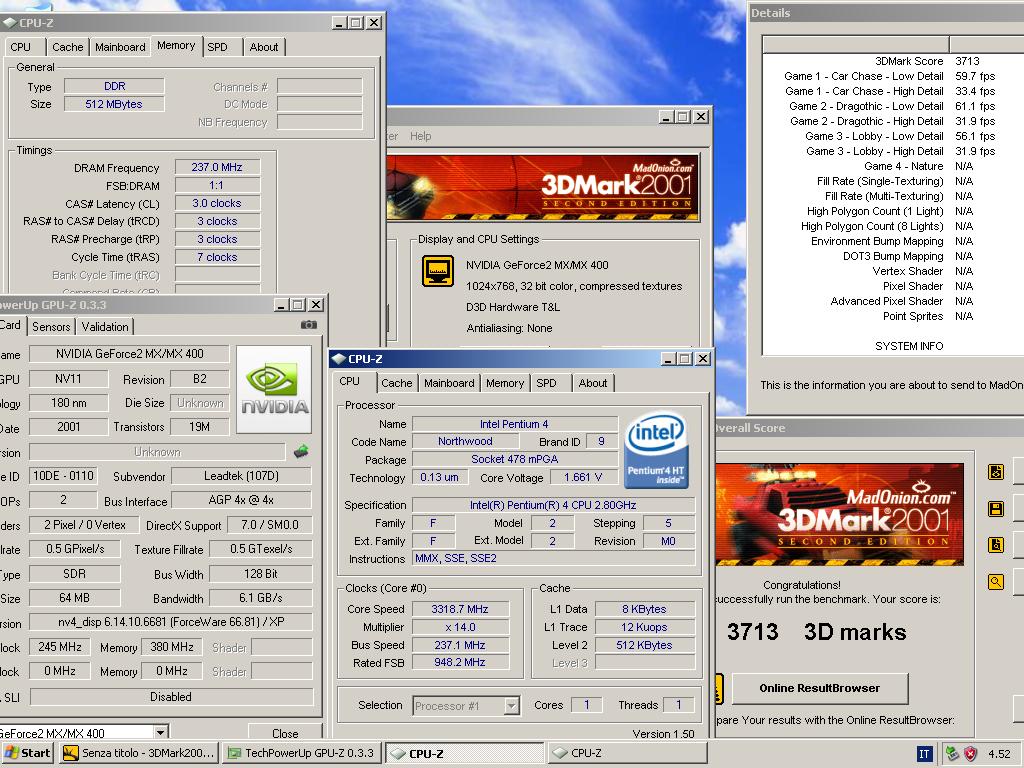Expand the Processor #1 selection dropdown
The image size is (1024, 768).
511,705
